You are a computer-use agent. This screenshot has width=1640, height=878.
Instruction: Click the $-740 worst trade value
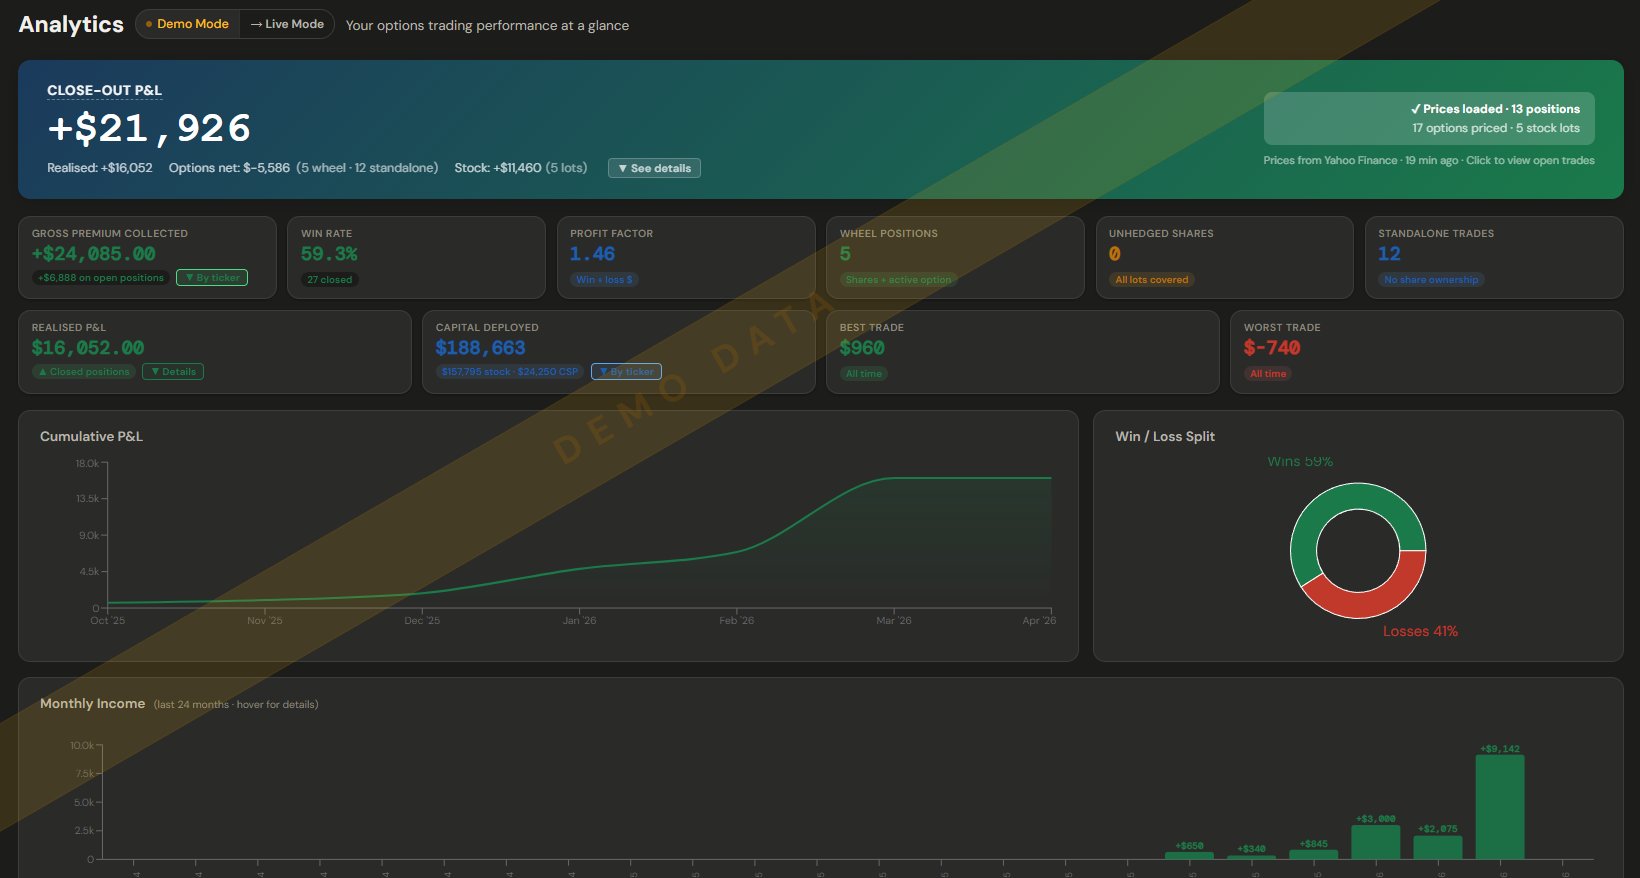1272,348
